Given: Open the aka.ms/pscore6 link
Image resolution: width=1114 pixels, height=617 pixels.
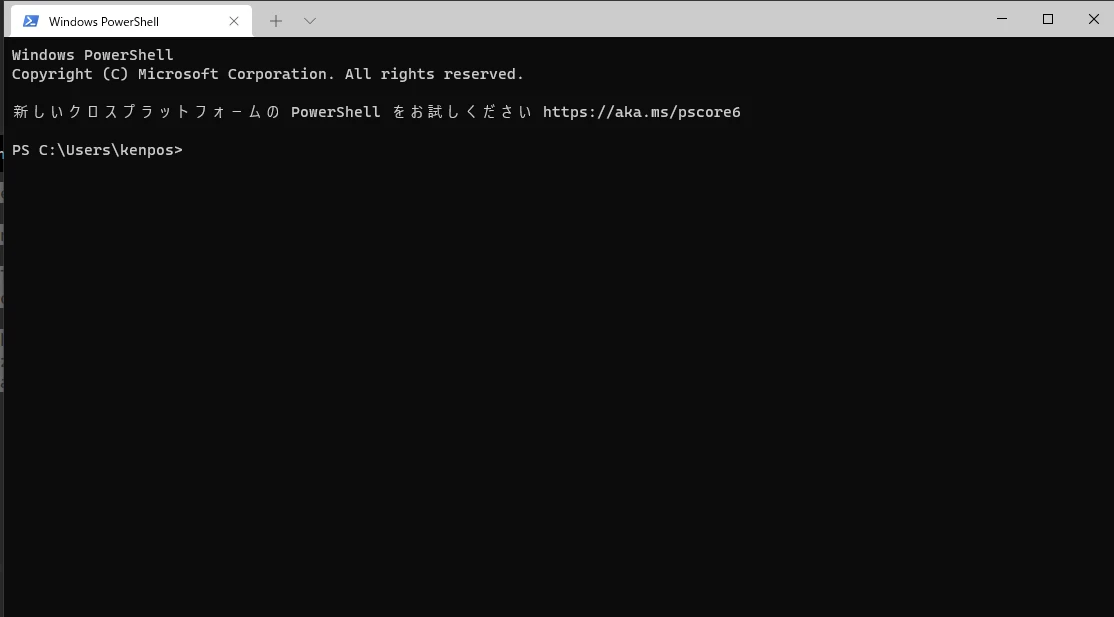Looking at the screenshot, I should 641,111.
